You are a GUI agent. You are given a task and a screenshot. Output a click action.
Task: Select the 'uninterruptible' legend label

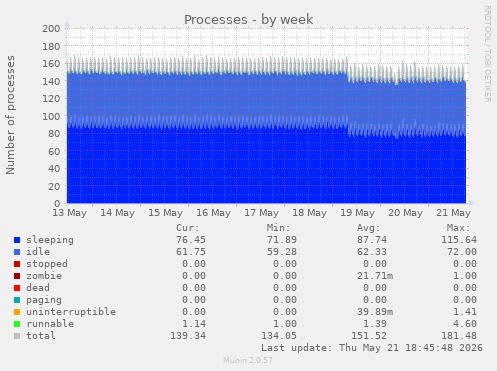click(71, 312)
